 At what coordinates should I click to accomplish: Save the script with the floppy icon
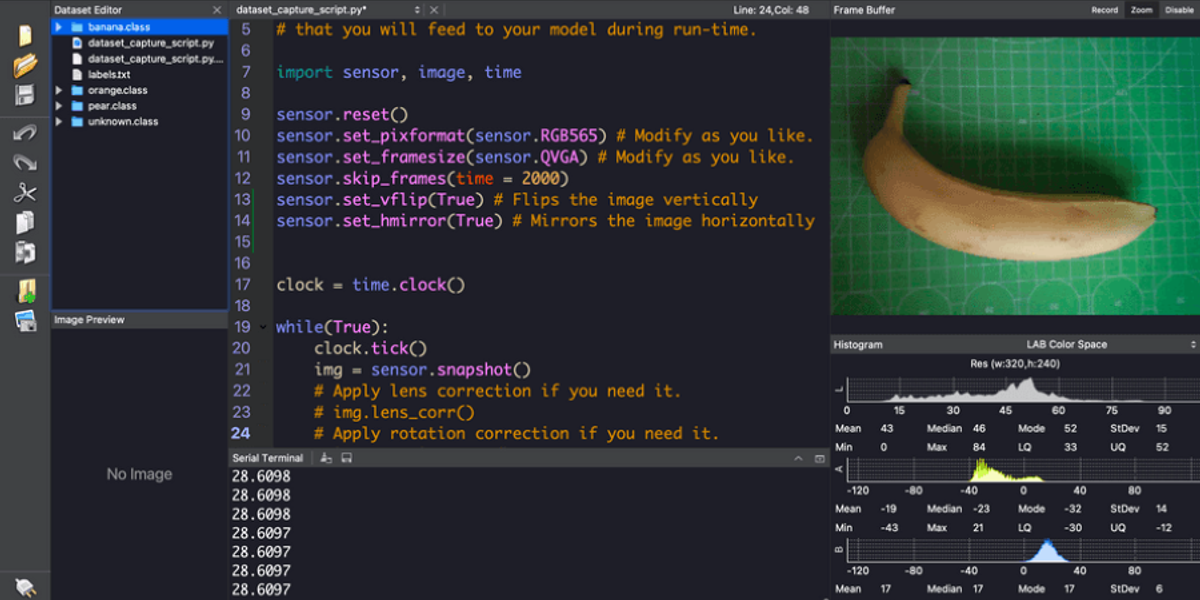point(25,96)
